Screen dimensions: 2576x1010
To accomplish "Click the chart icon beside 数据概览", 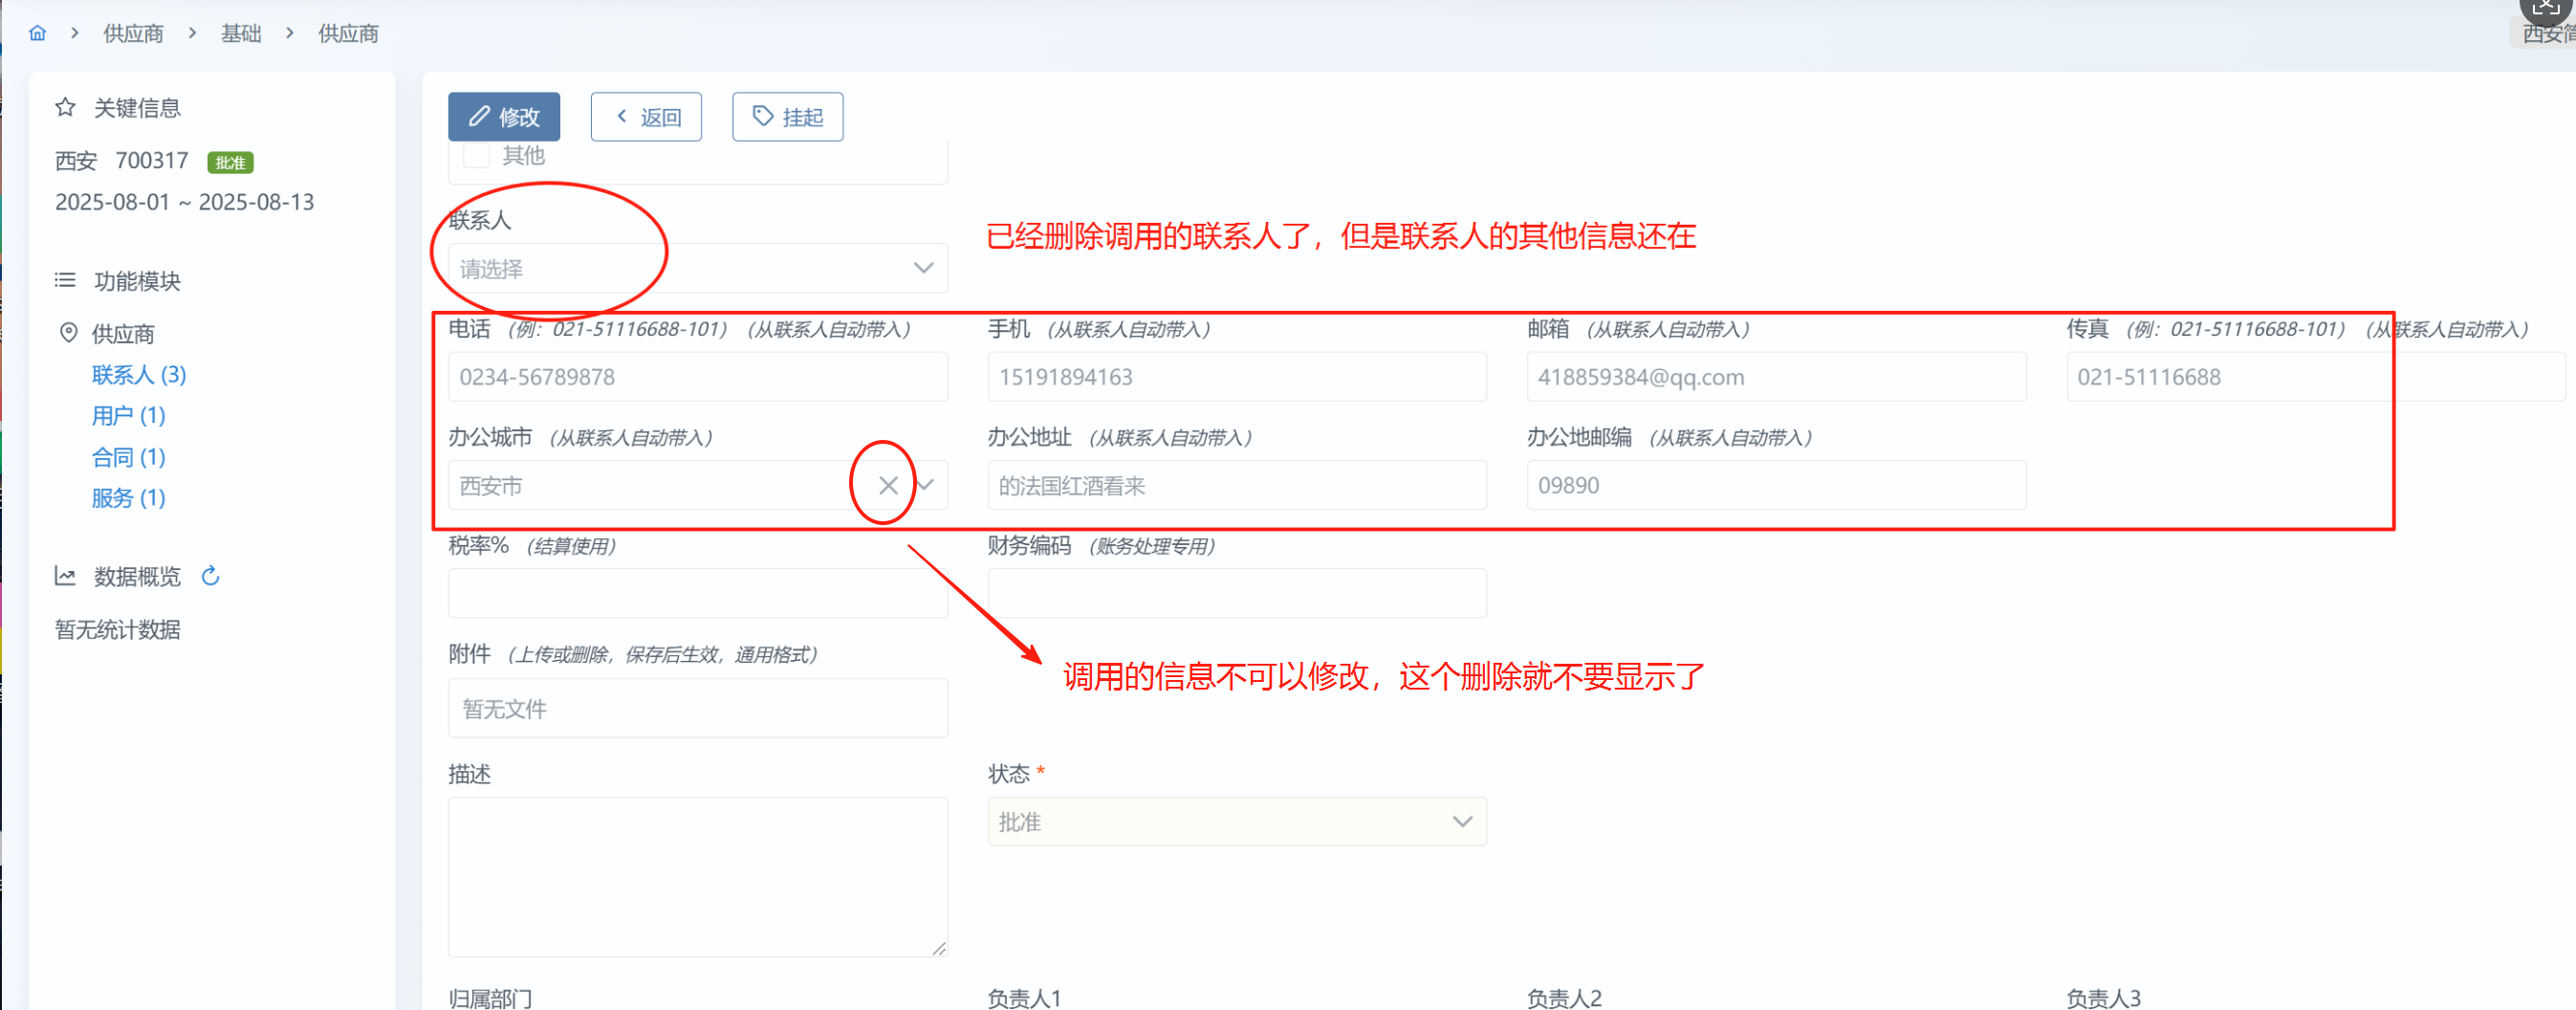I will [66, 576].
